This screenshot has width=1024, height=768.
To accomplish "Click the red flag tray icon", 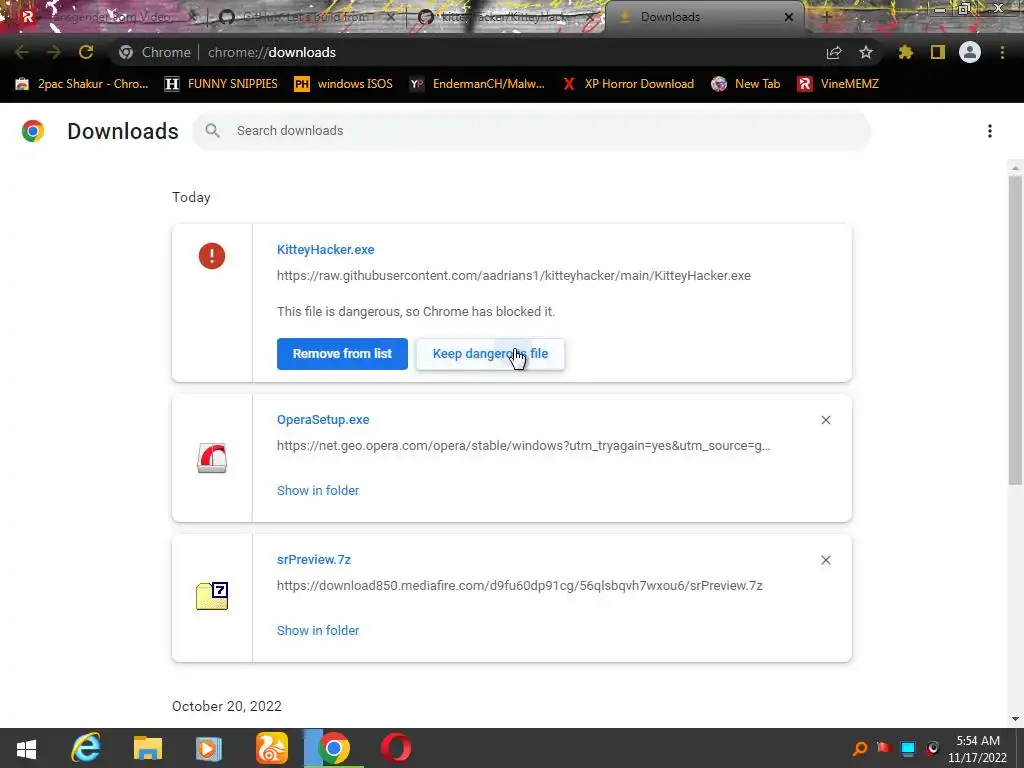I will (884, 748).
